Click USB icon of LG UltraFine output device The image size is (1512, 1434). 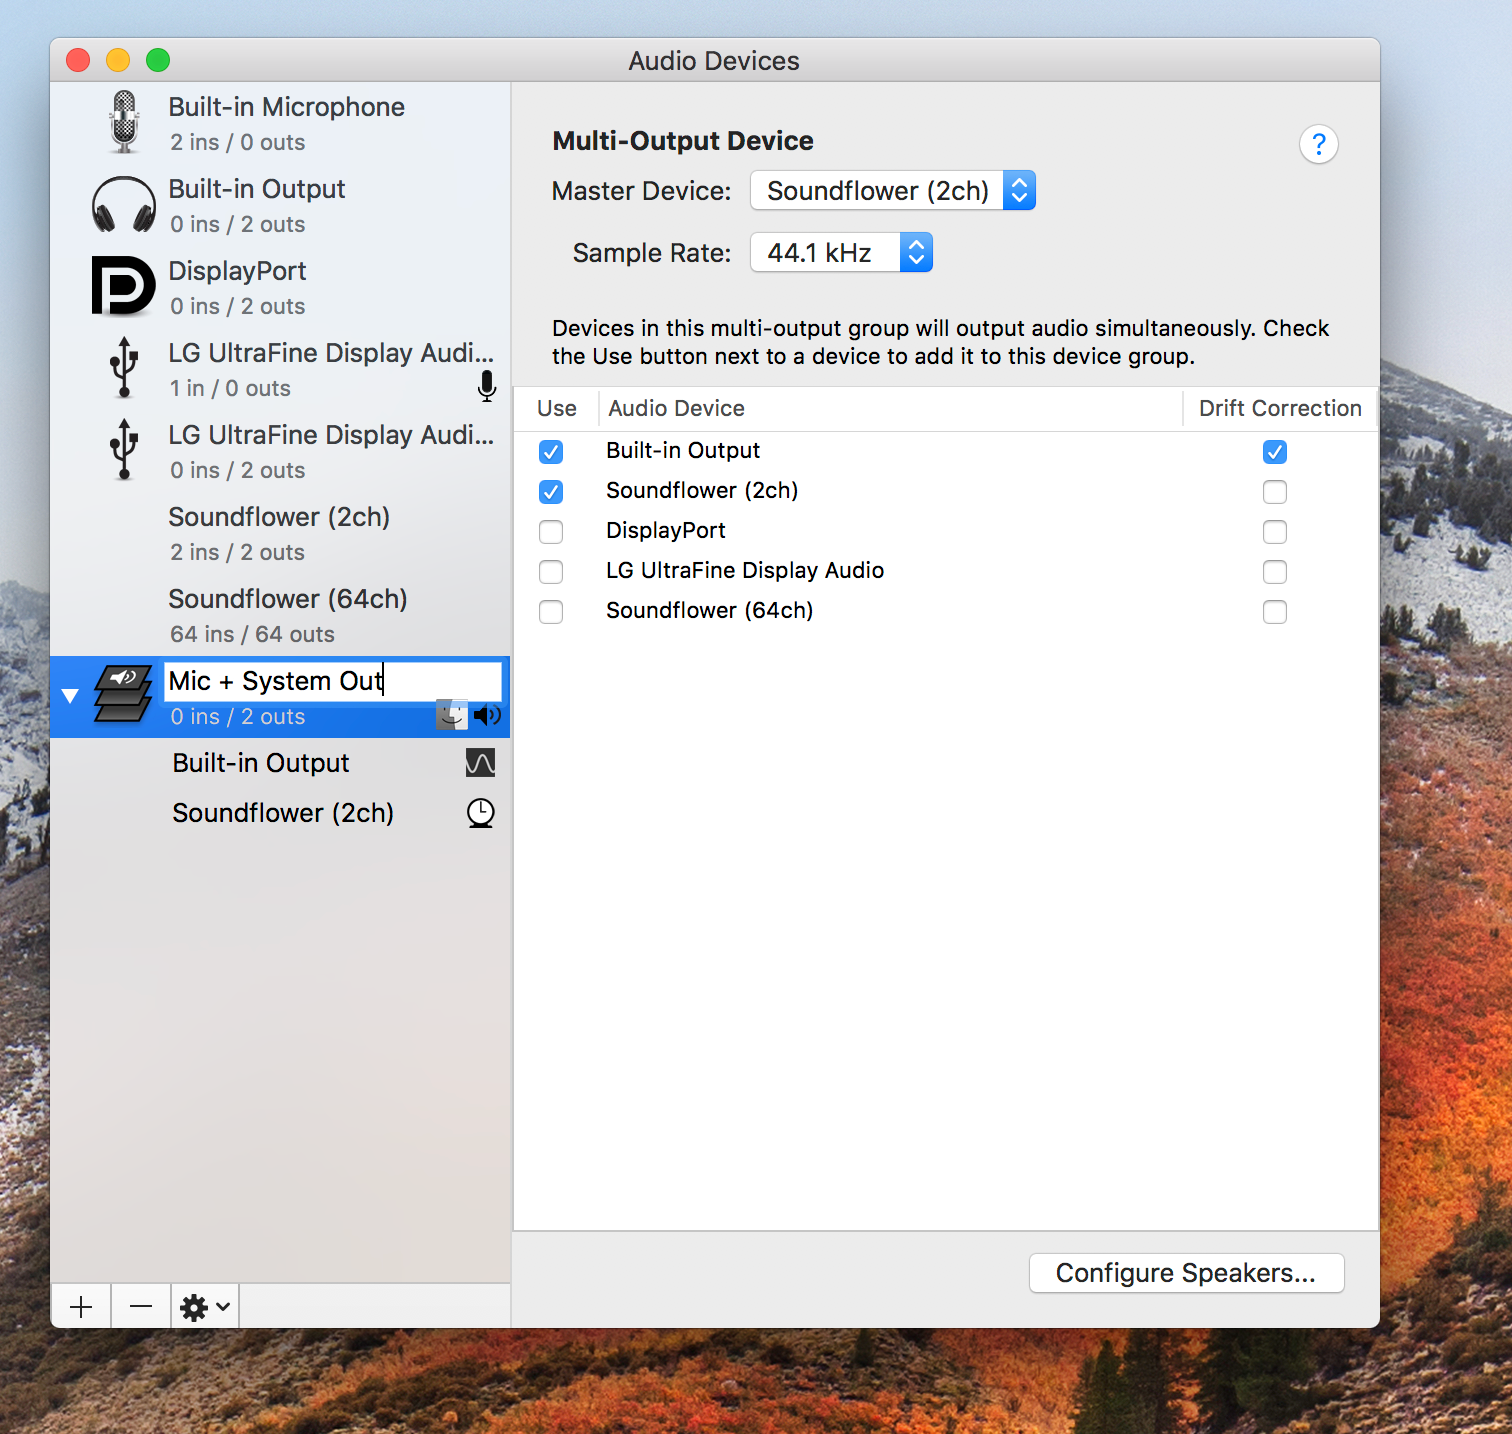[x=124, y=450]
